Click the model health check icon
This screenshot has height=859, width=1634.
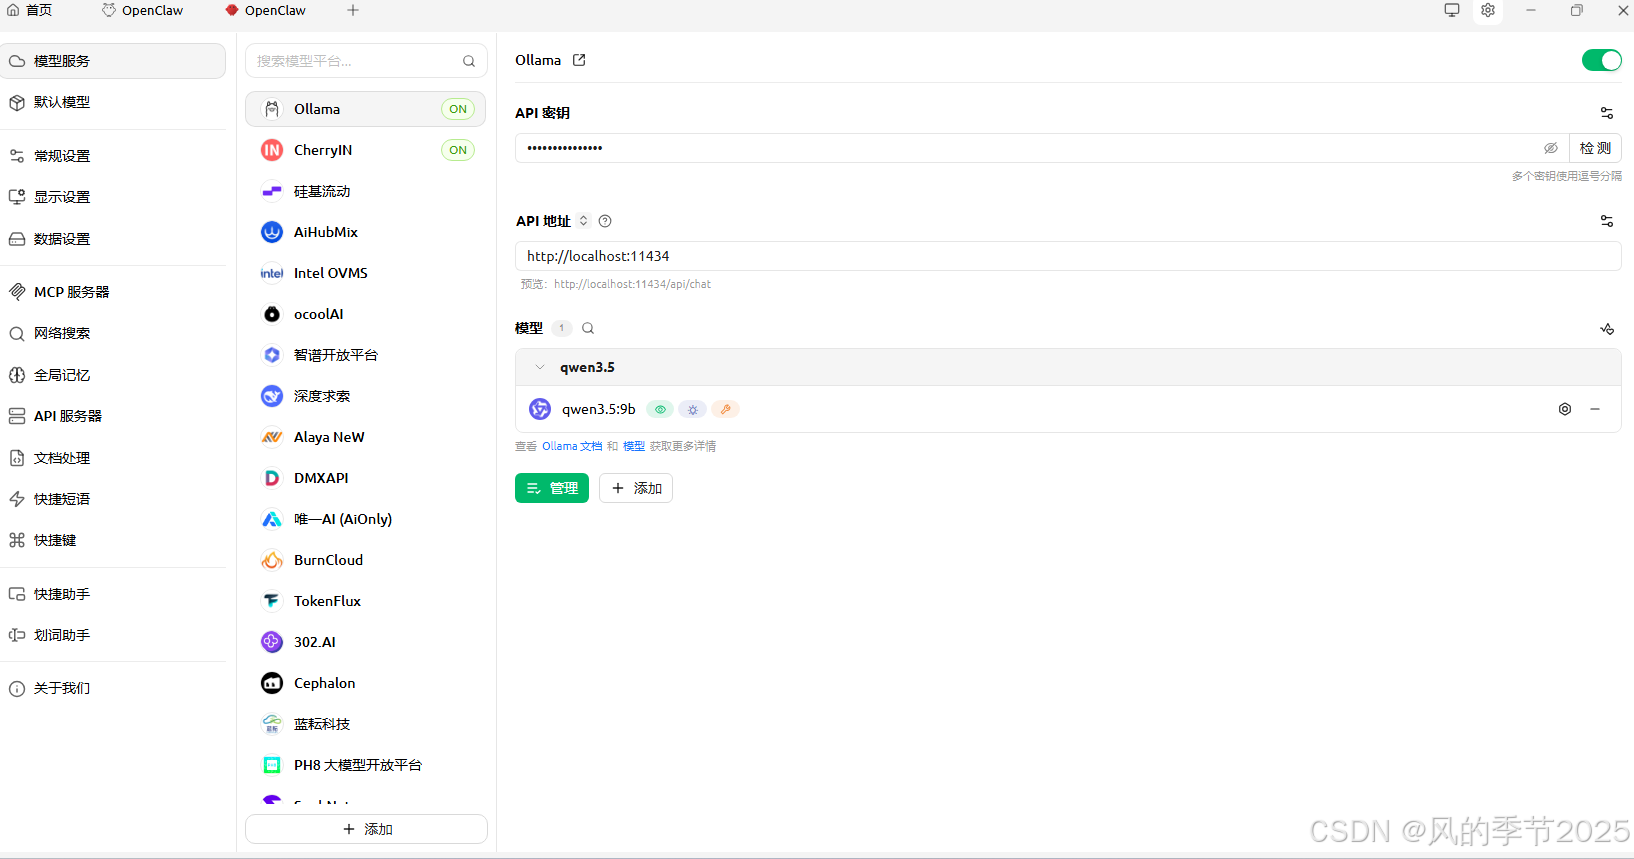point(1607,329)
